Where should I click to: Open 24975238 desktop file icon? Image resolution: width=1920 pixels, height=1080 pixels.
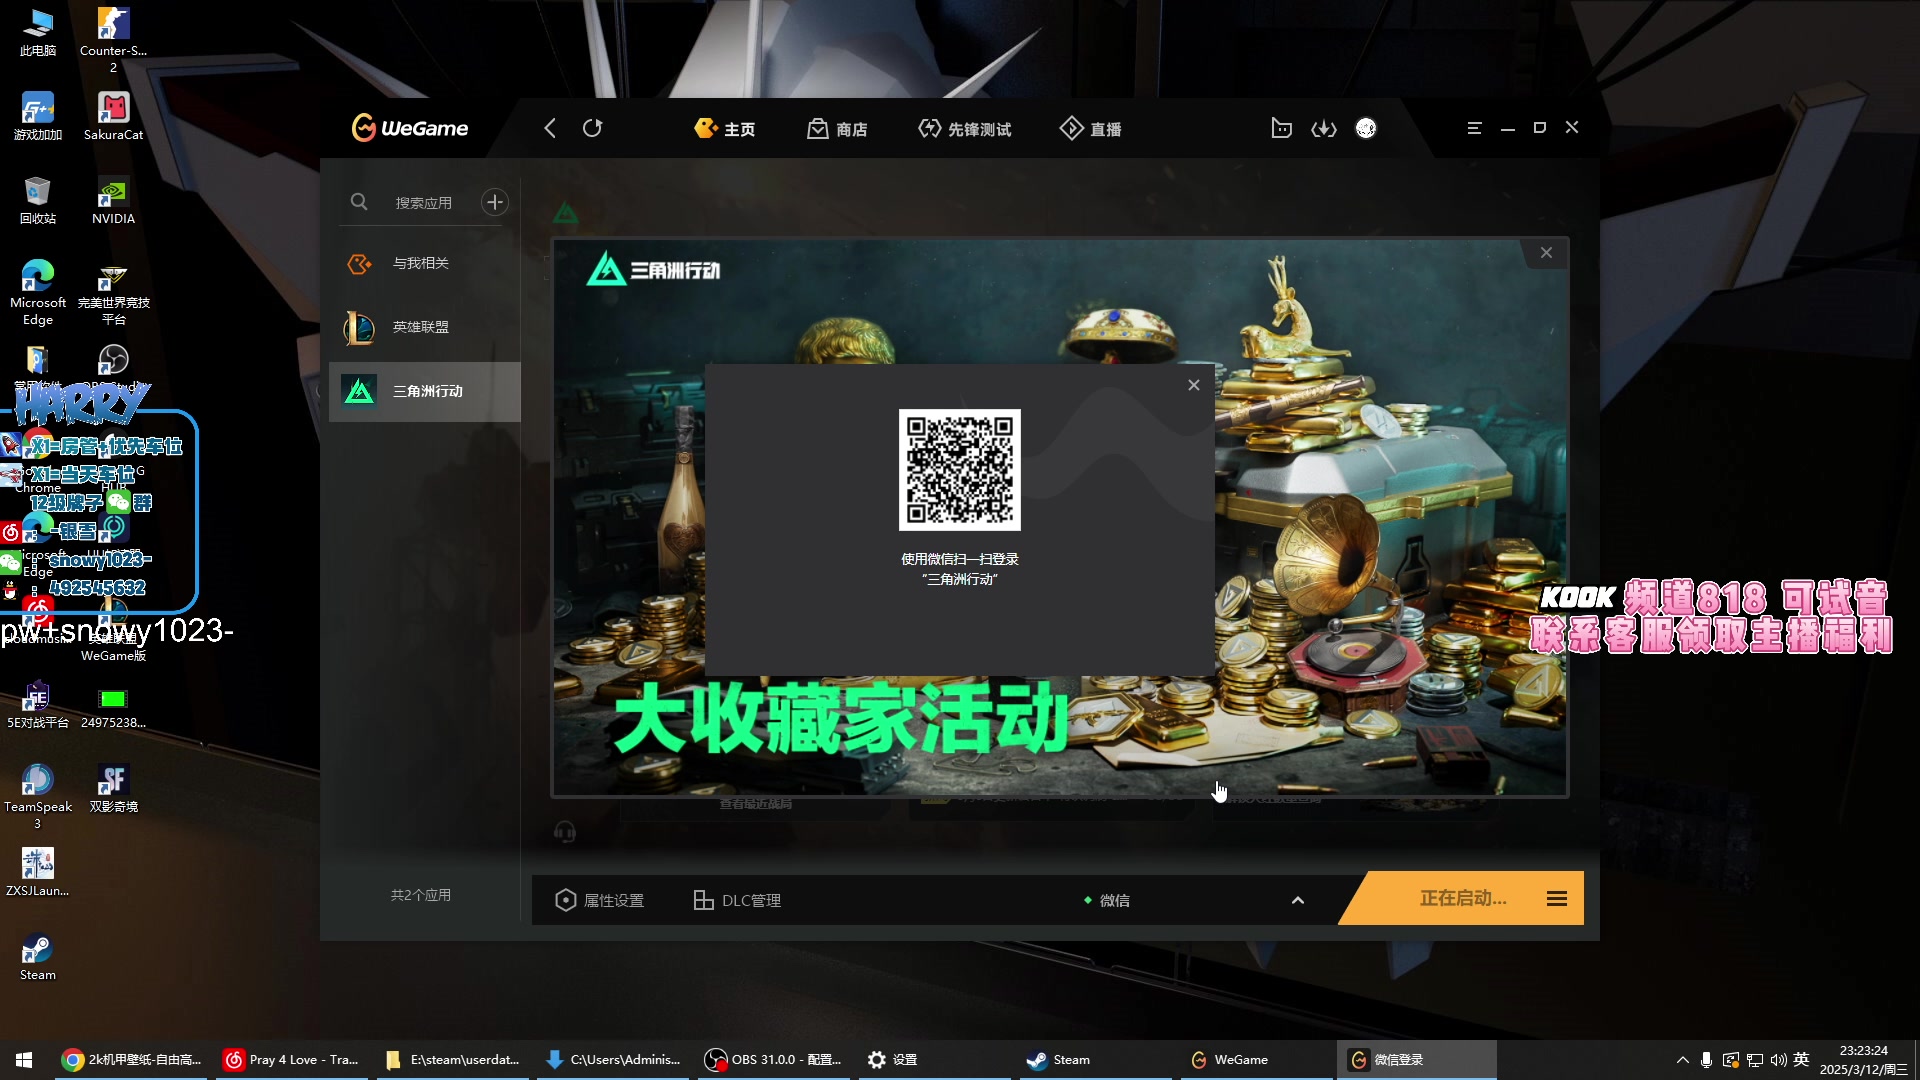(x=113, y=705)
